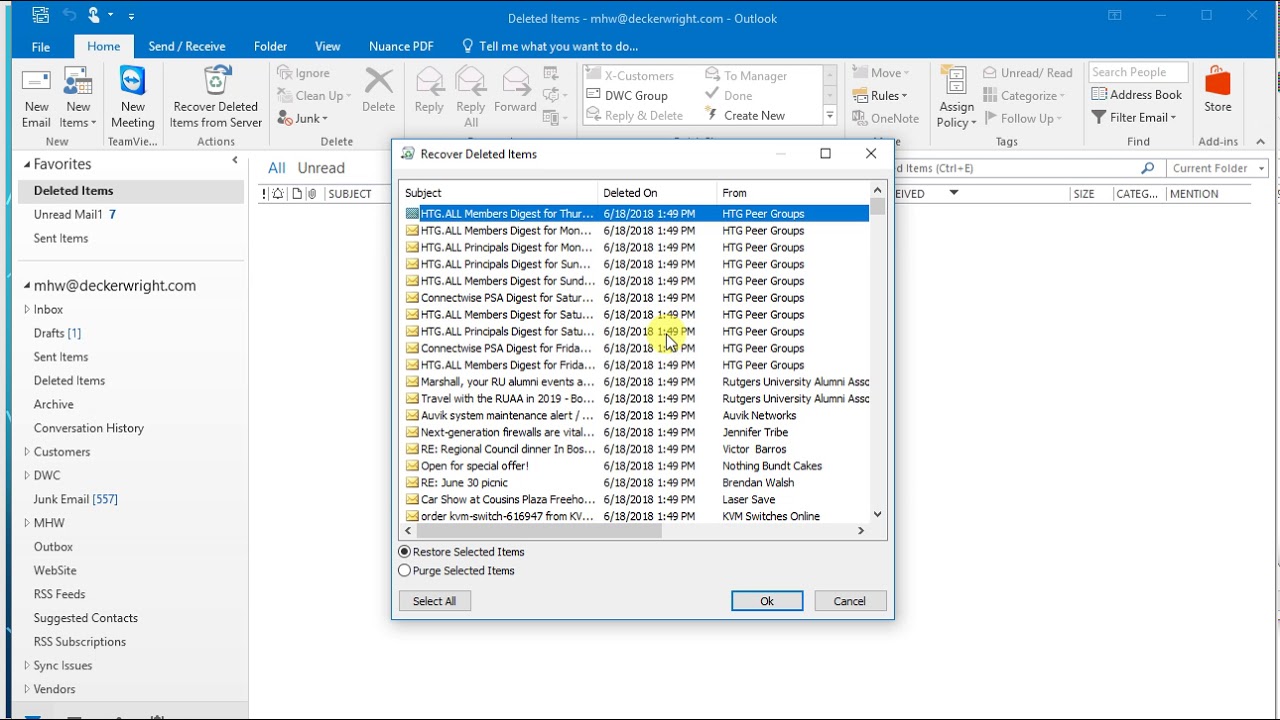Select the Auvik system maintenance alert message
The width and height of the screenshot is (1280, 720).
point(636,416)
